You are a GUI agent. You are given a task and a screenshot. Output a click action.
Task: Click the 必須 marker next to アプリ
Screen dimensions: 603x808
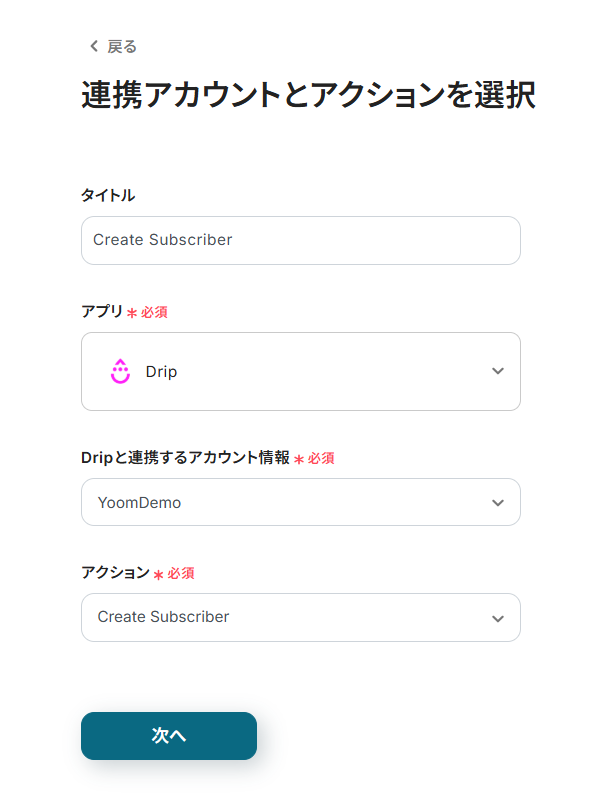[154, 312]
